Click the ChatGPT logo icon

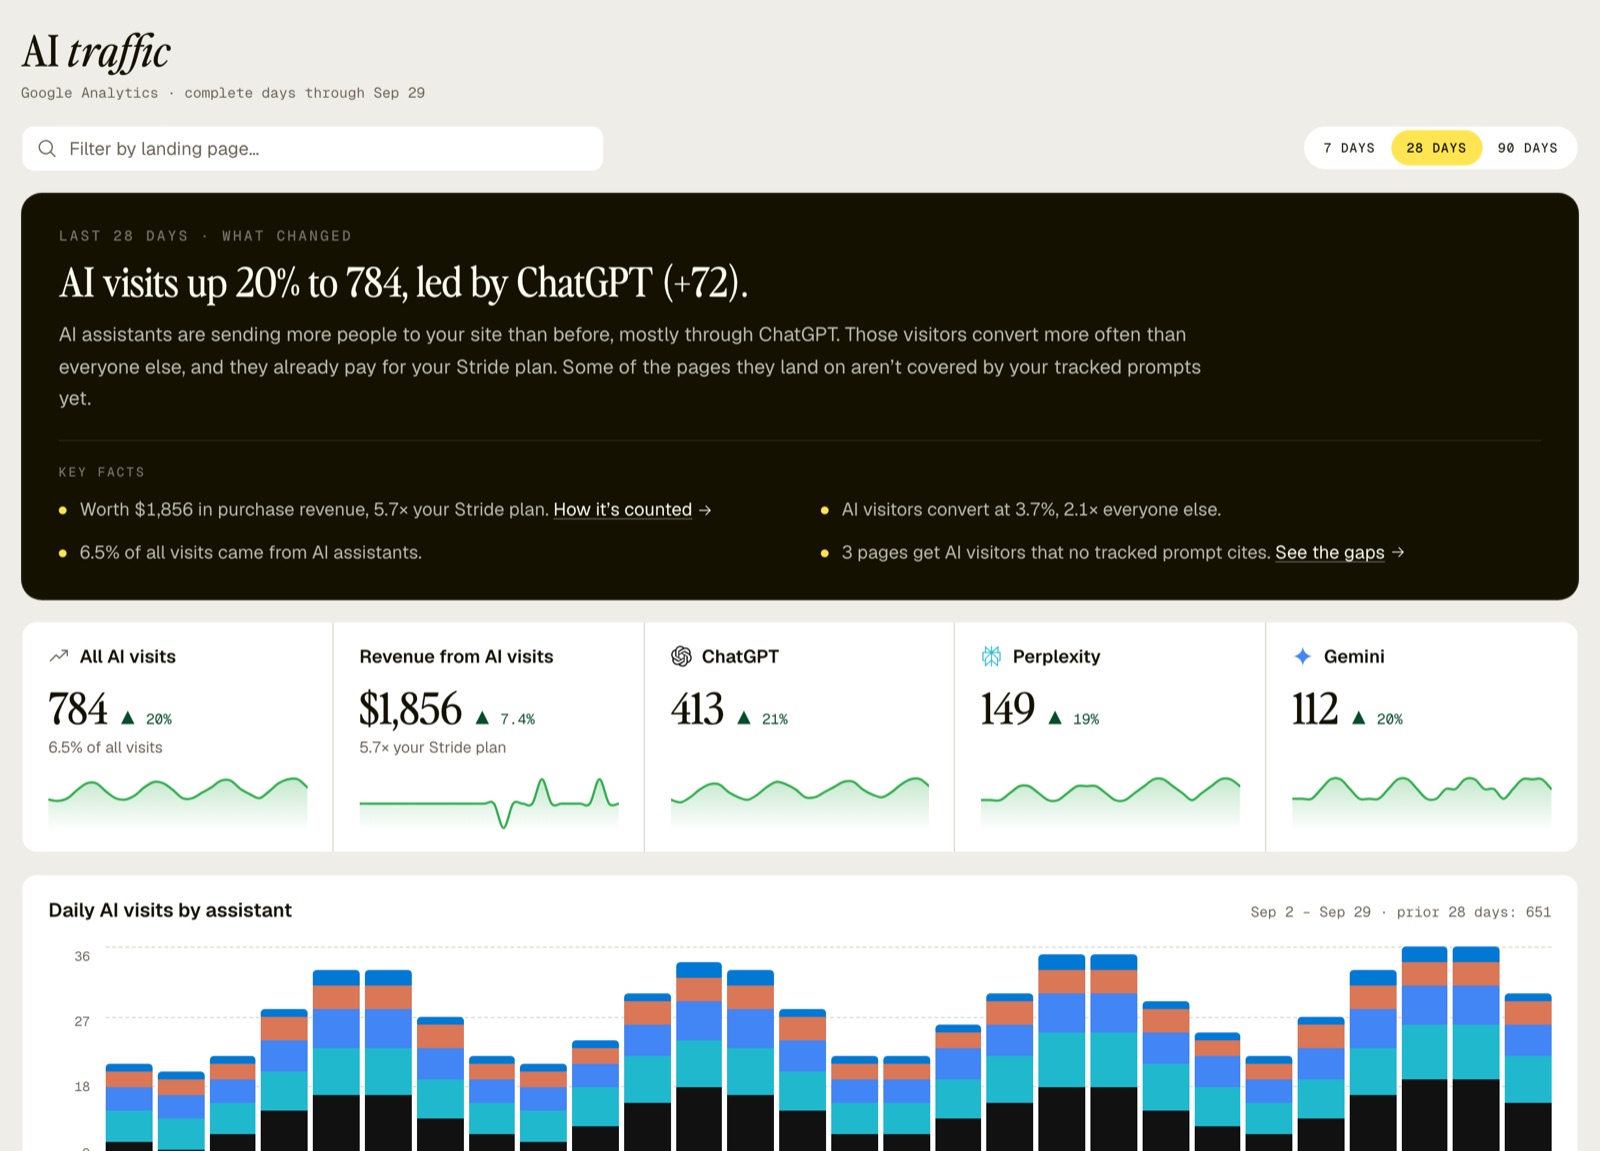pyautogui.click(x=681, y=656)
